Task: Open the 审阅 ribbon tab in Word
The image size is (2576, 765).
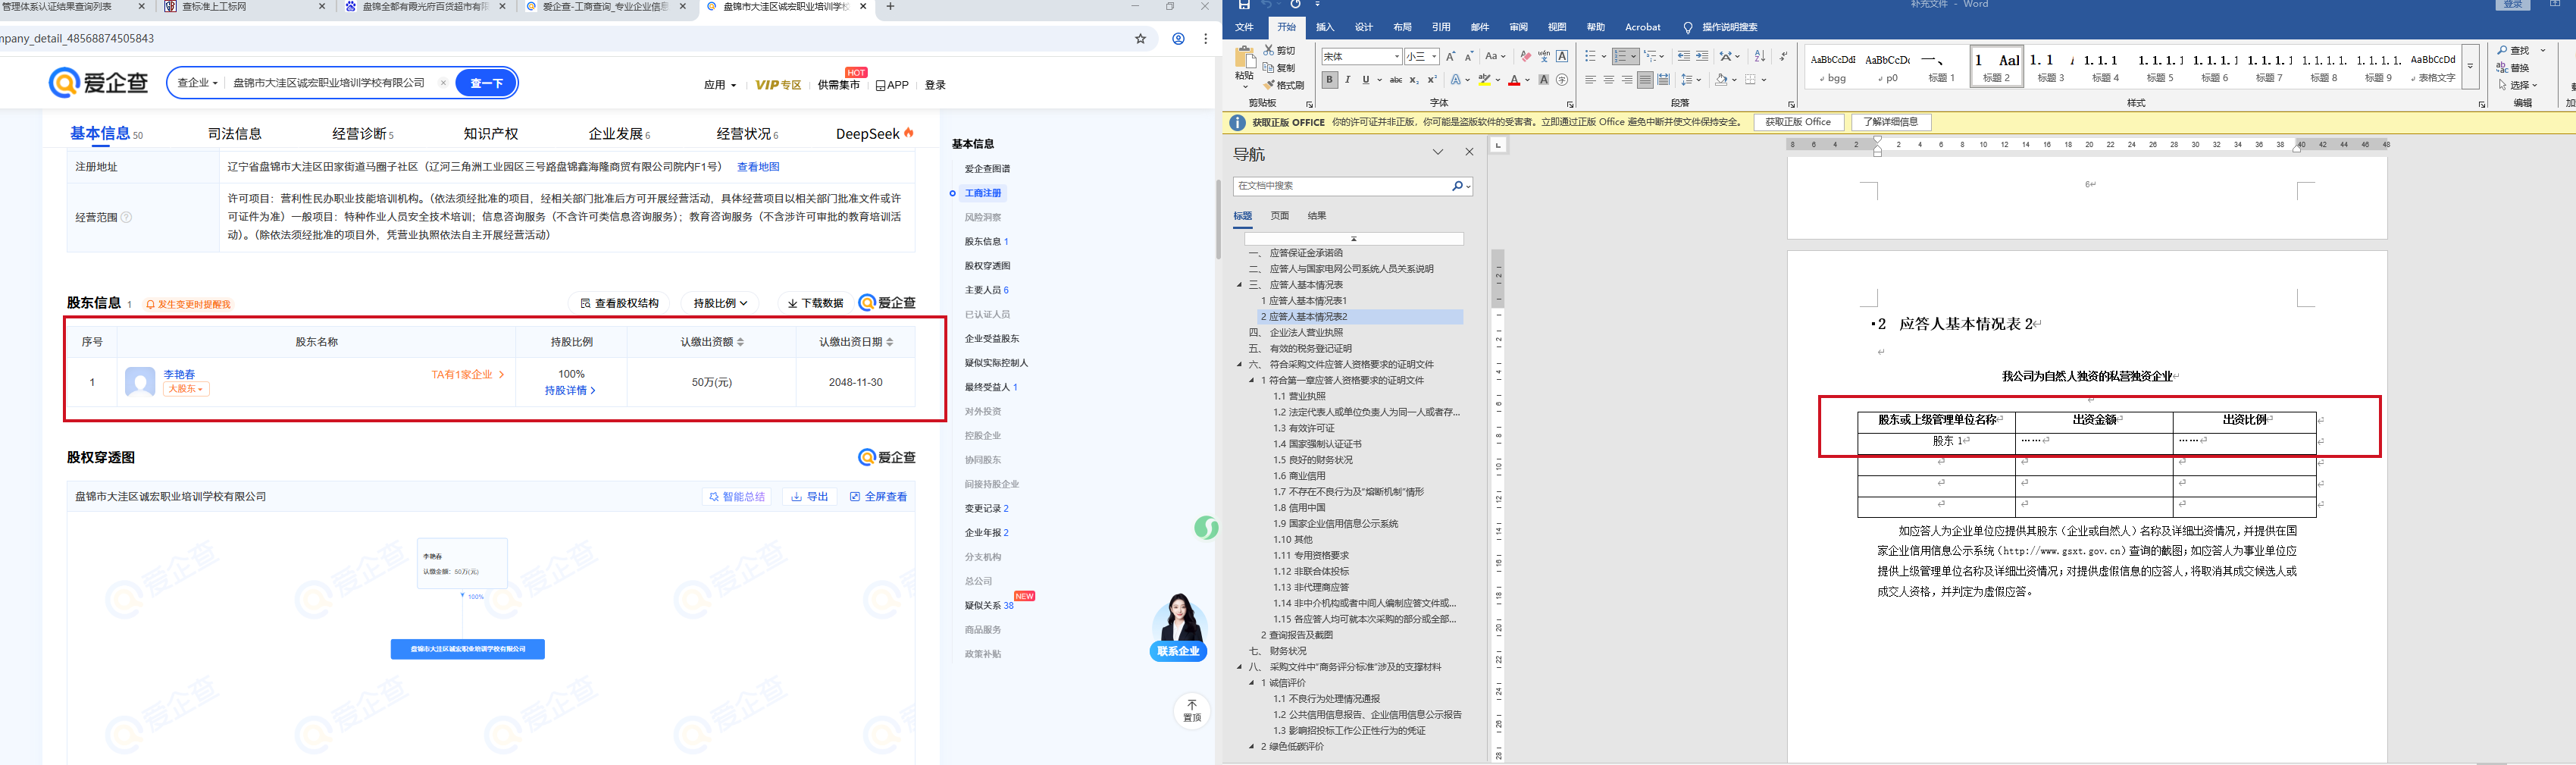Action: 1519,27
